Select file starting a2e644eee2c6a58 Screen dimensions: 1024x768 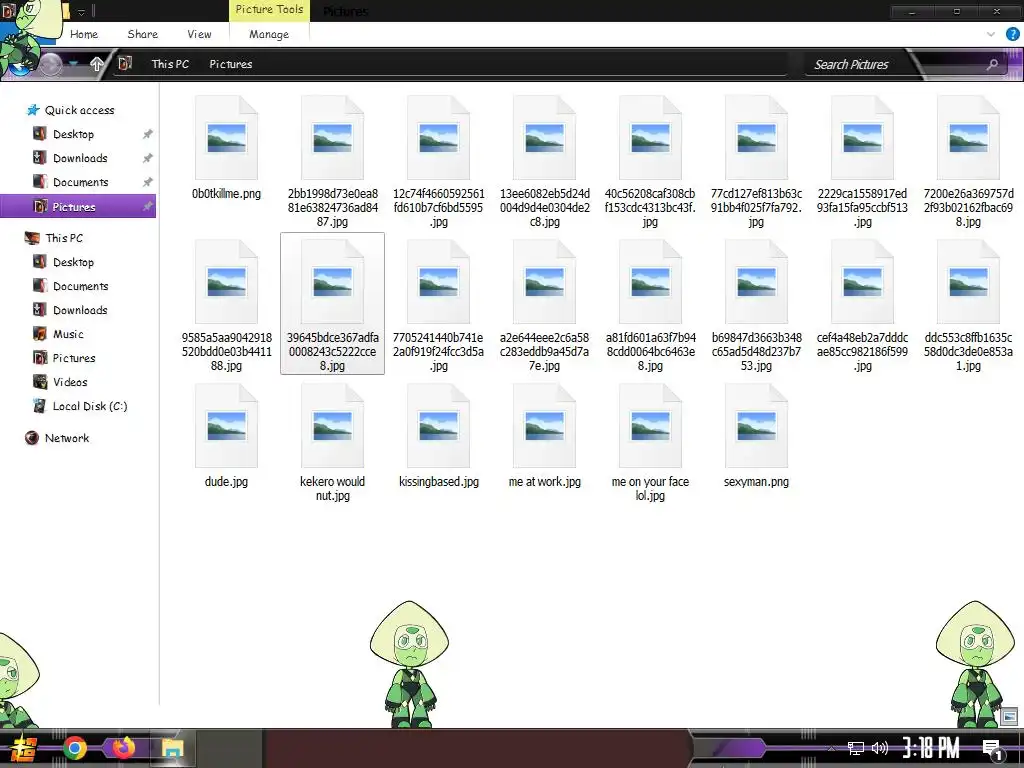click(x=545, y=304)
